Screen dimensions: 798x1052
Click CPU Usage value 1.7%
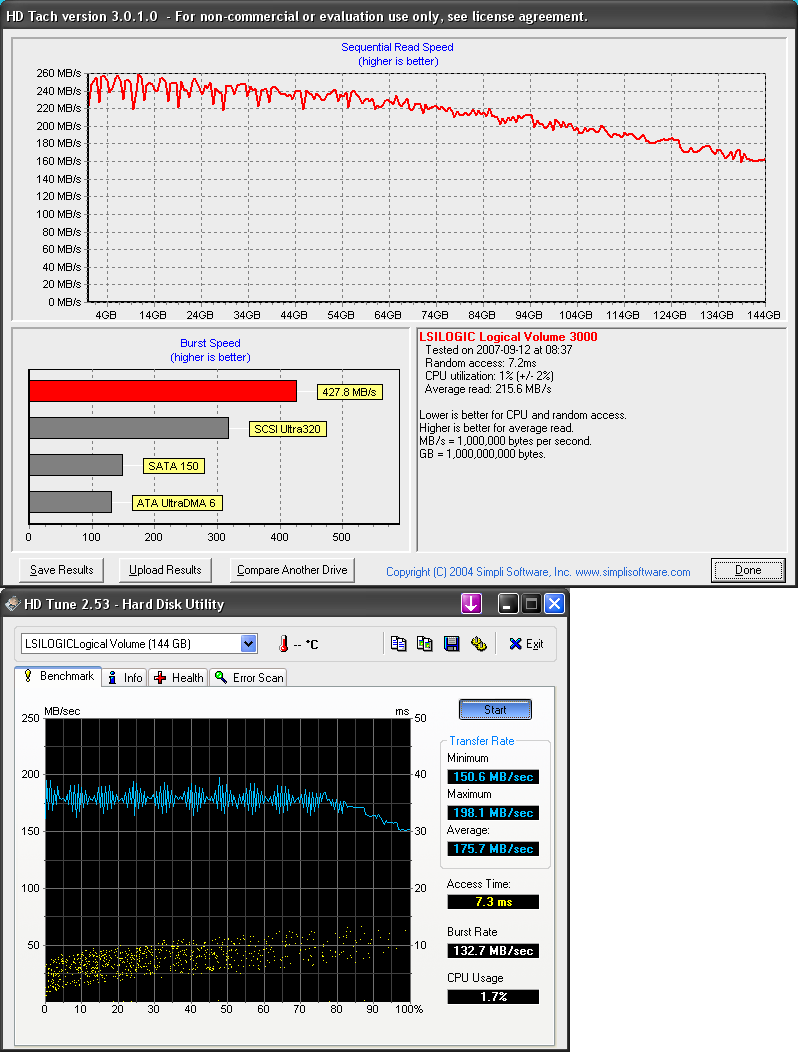pos(493,997)
